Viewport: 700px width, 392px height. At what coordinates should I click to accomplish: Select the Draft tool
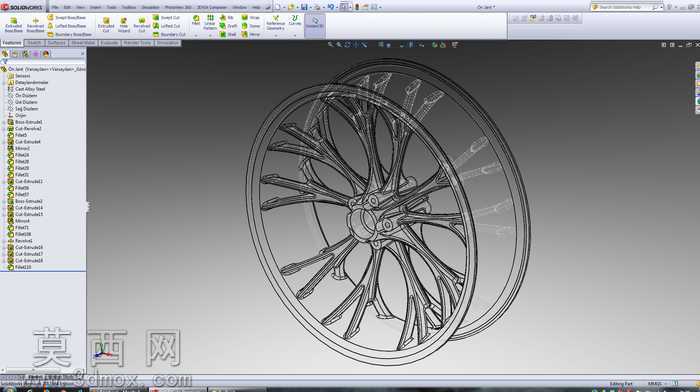tap(228, 26)
